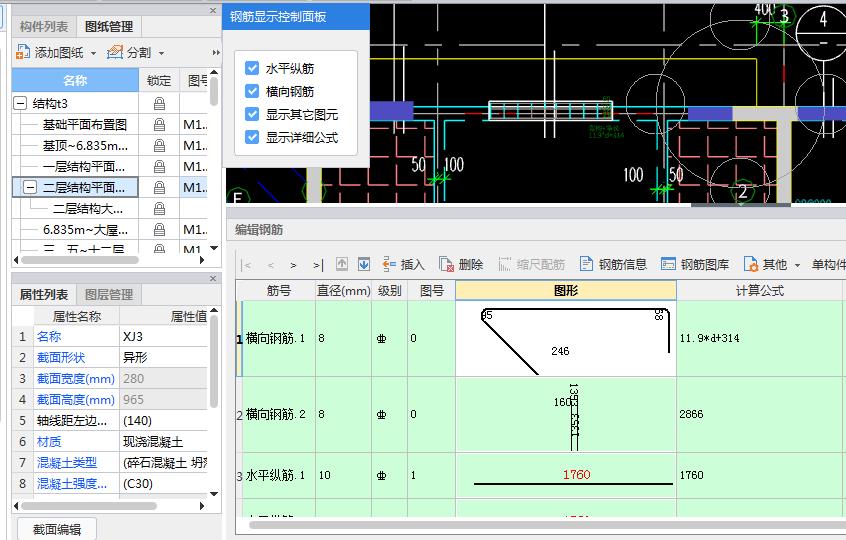Open 钢筋图库 library
This screenshot has height=540, width=846.
pyautogui.click(x=695, y=264)
